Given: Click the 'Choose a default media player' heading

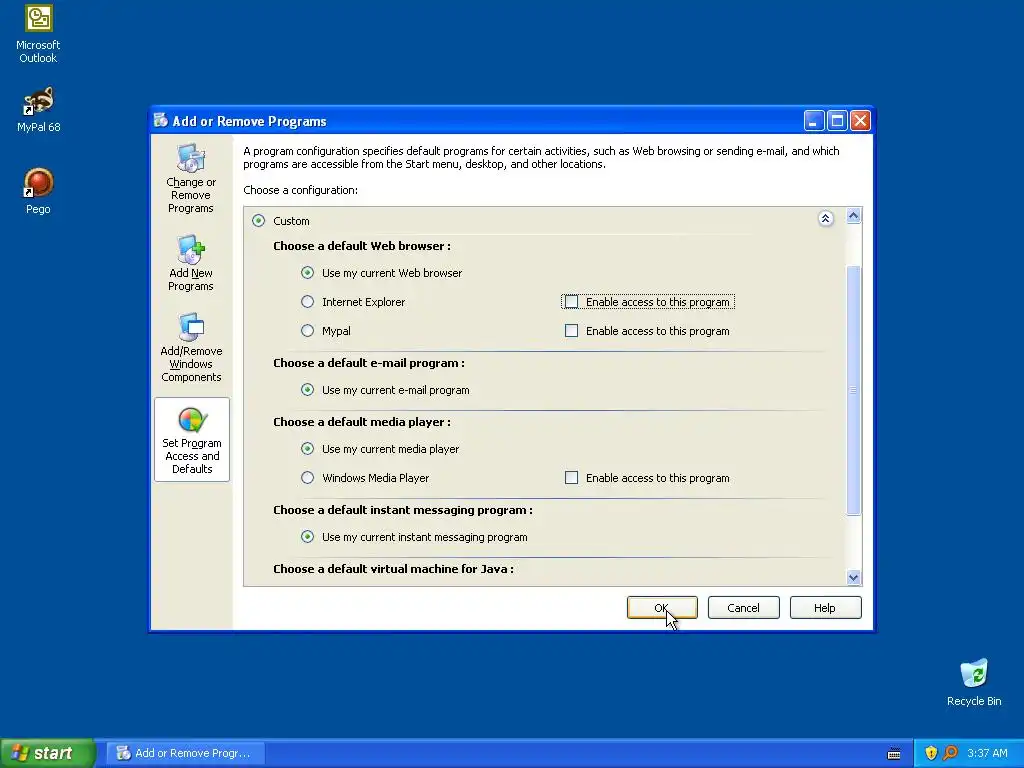Looking at the screenshot, I should (x=362, y=422).
